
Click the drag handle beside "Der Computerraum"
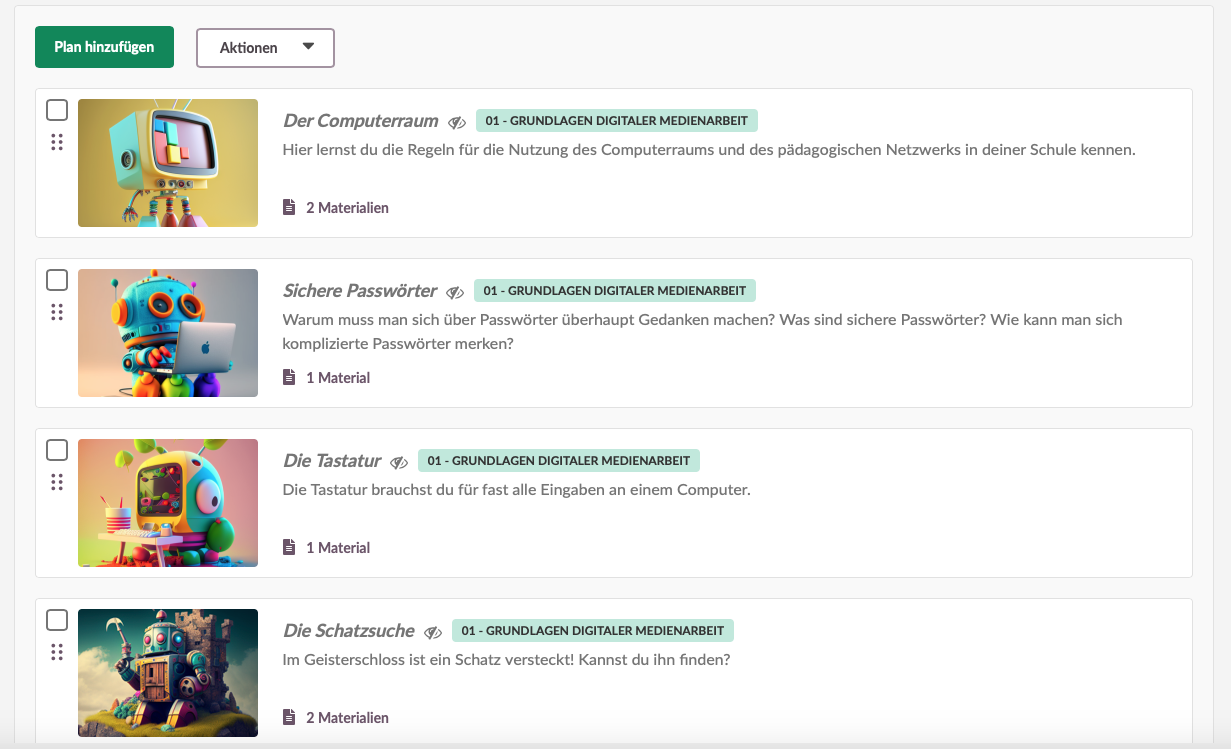click(x=57, y=143)
